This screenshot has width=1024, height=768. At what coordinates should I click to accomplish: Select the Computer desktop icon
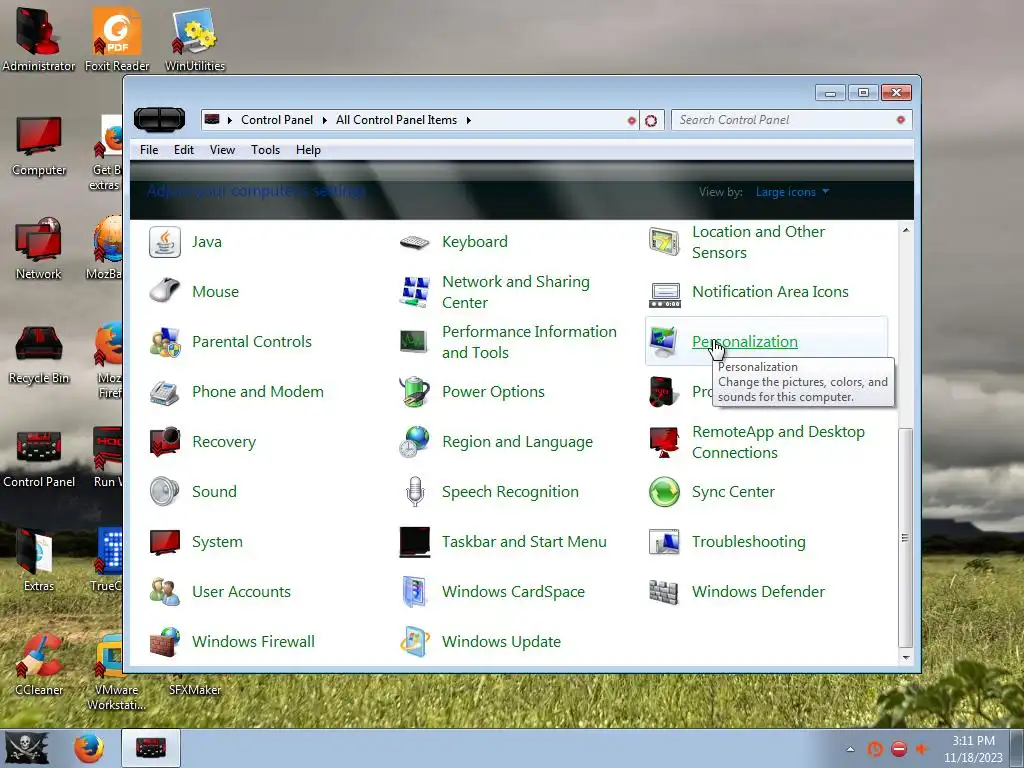[x=39, y=147]
